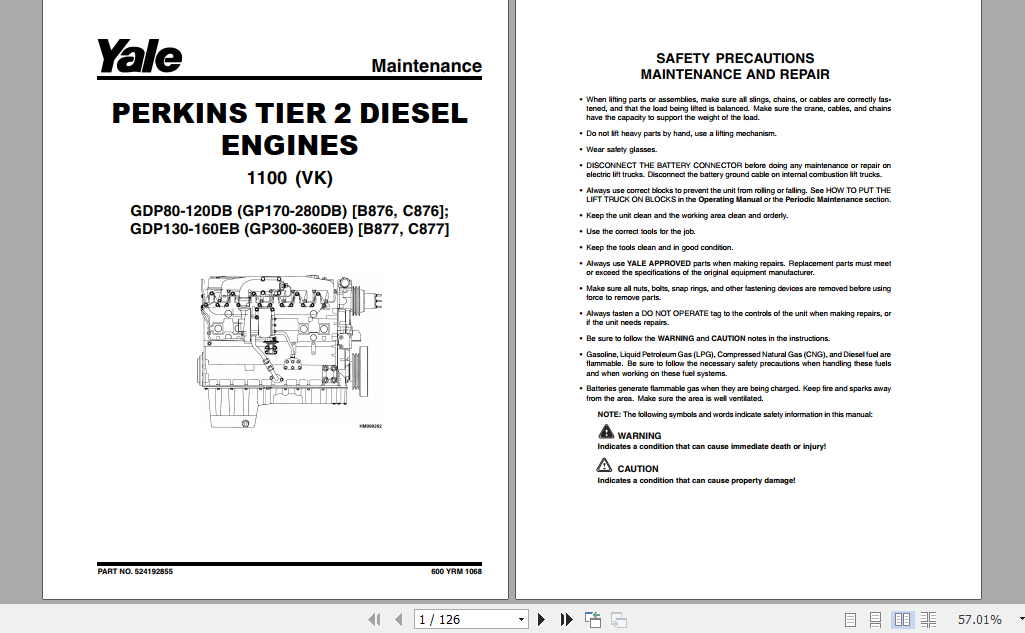The image size is (1025, 633).
Task: Enable continuous scrolling page layout
Action: click(877, 618)
